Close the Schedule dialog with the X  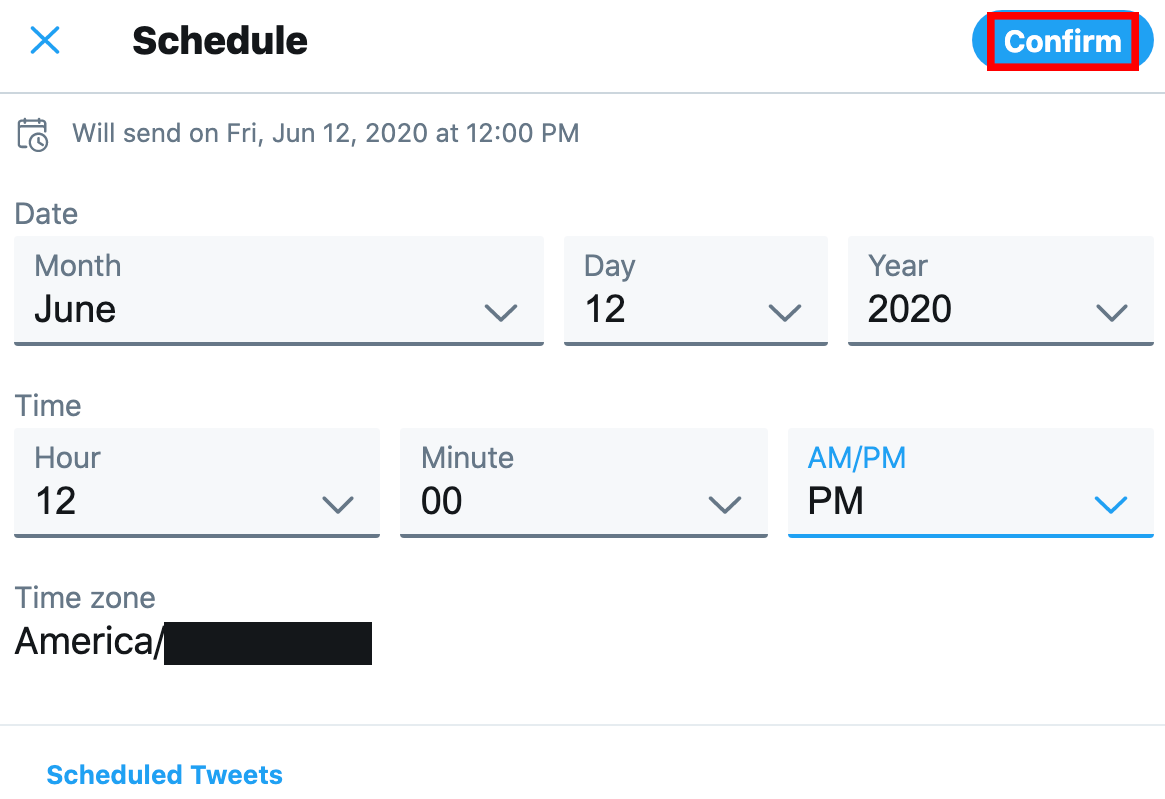(44, 41)
